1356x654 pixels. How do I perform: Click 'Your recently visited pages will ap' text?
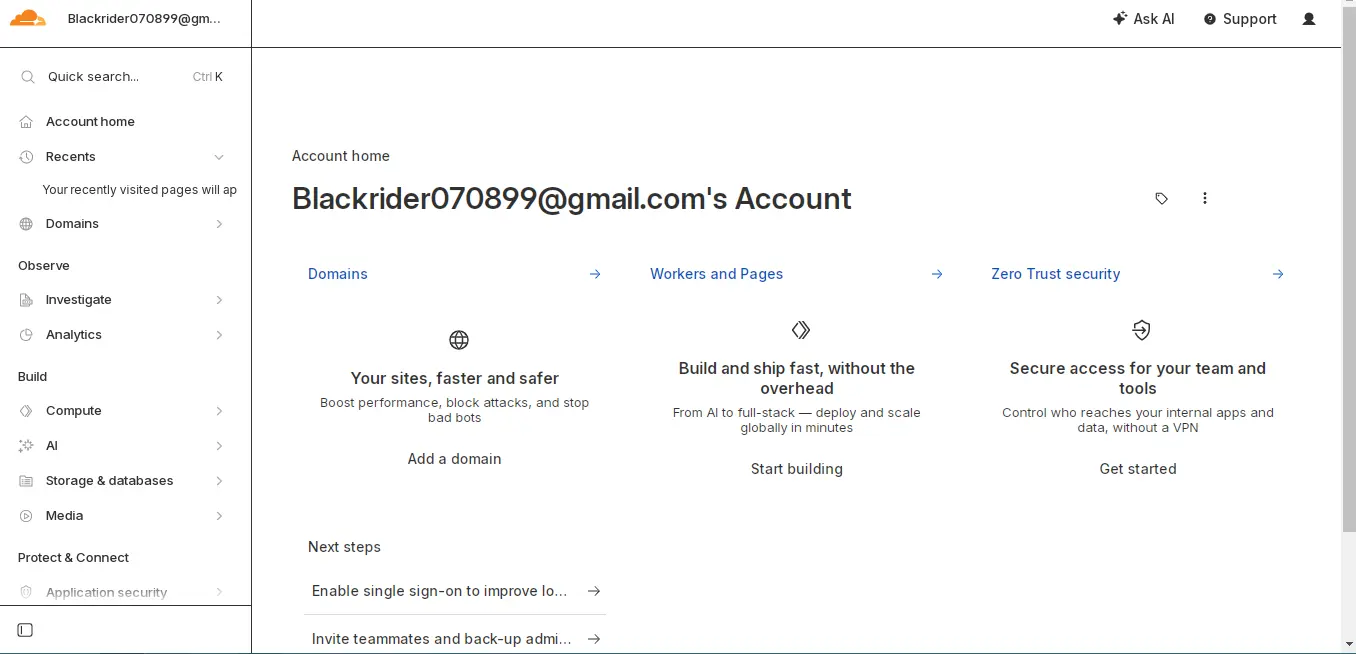tap(140, 190)
